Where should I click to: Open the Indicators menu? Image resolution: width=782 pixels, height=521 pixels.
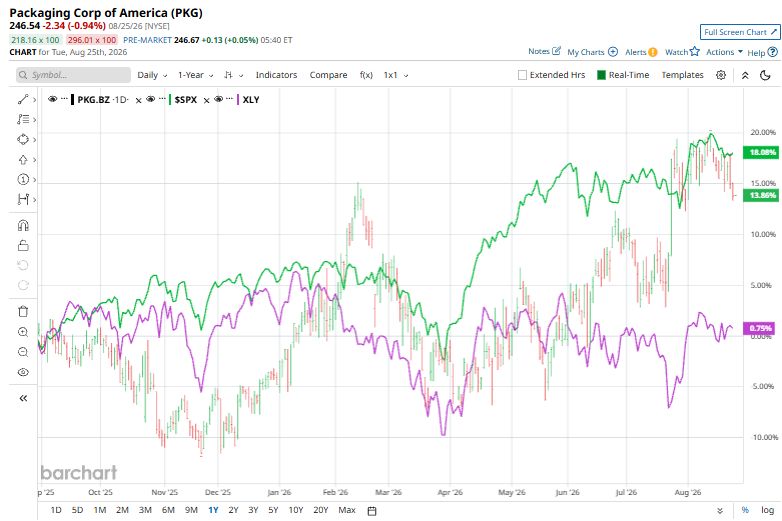click(x=276, y=75)
